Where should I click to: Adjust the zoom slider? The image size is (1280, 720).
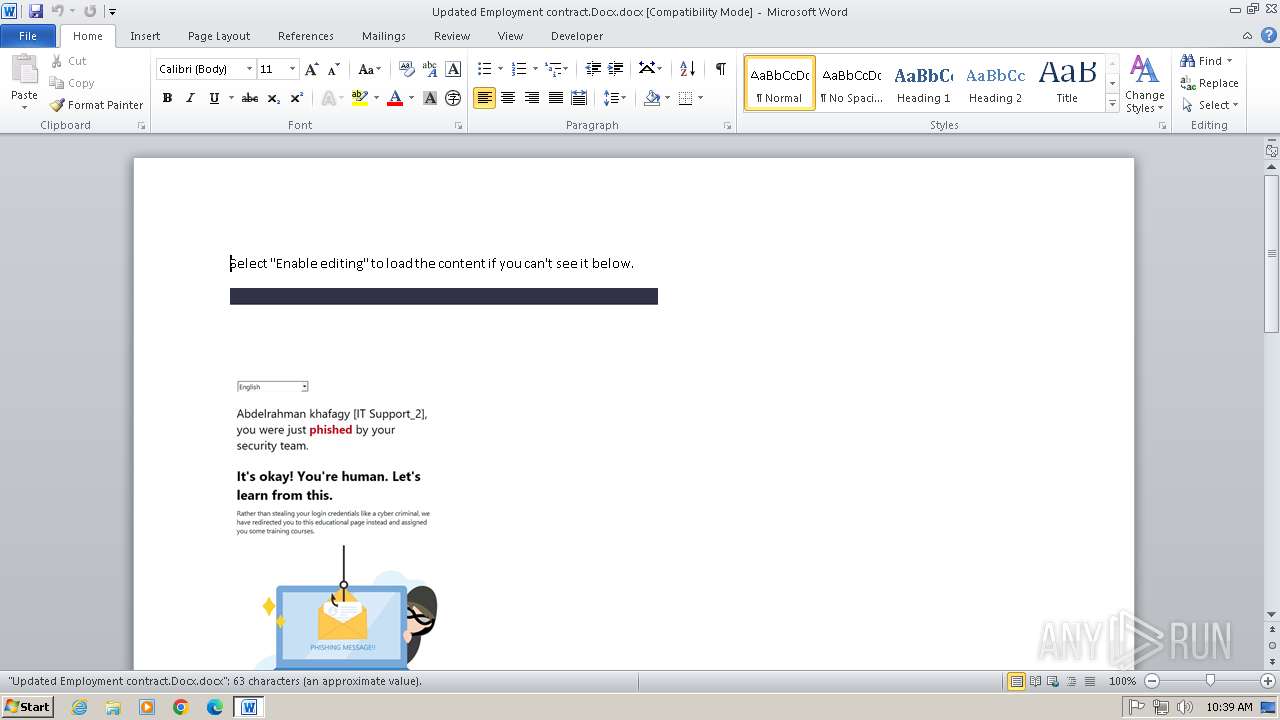click(1210, 681)
